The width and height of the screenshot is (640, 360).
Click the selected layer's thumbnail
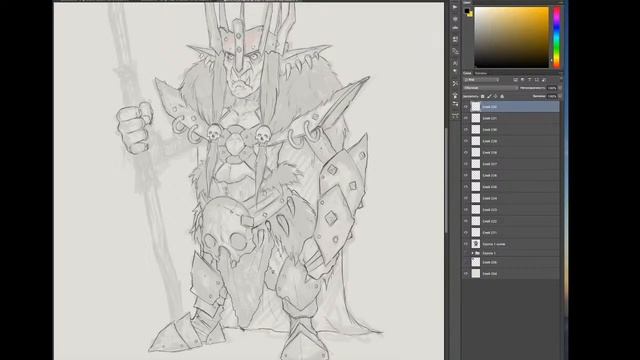[476, 107]
